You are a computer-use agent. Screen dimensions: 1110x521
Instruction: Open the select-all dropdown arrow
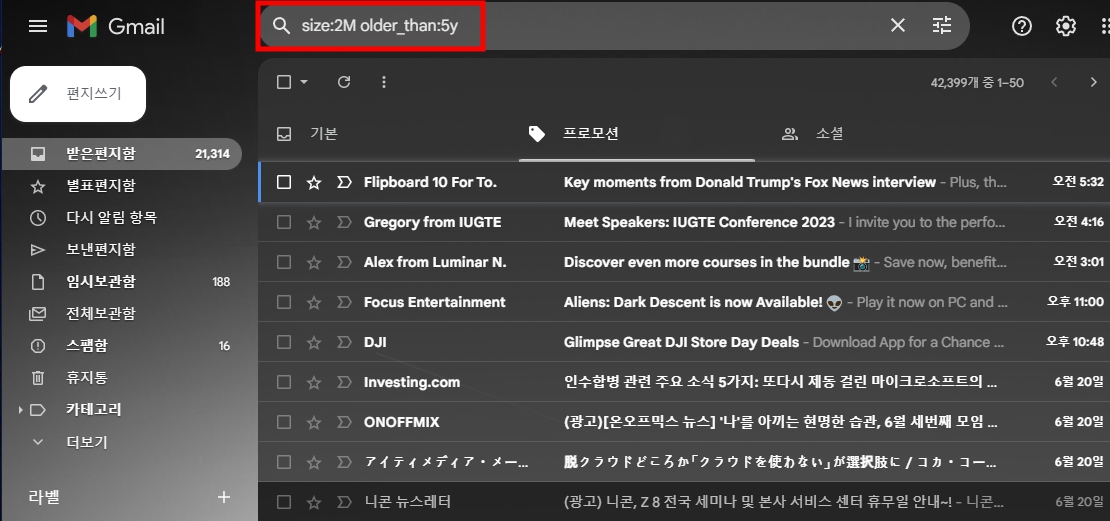304,82
